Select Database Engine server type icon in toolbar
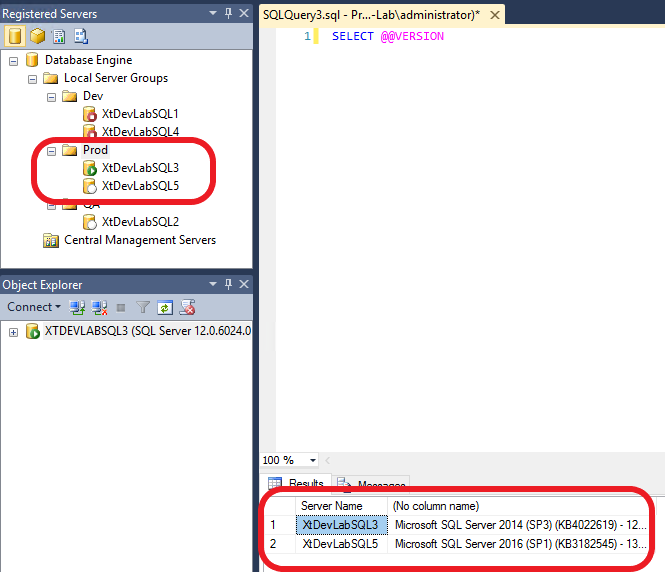 point(14,36)
